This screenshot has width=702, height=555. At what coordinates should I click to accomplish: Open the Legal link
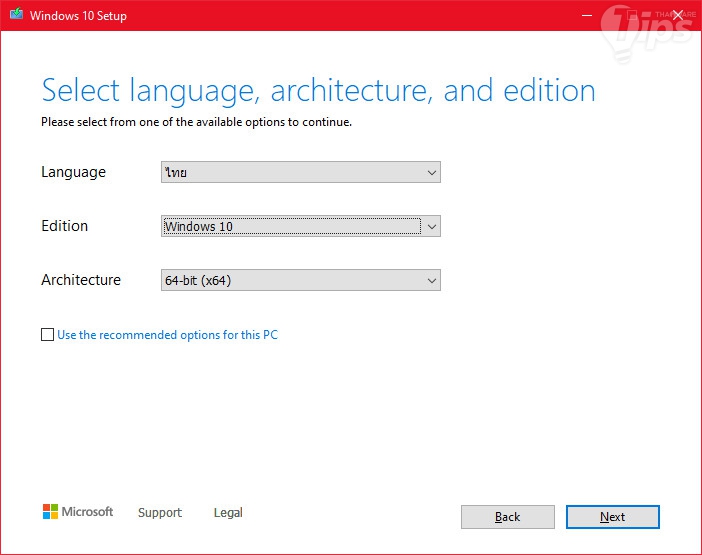(228, 512)
